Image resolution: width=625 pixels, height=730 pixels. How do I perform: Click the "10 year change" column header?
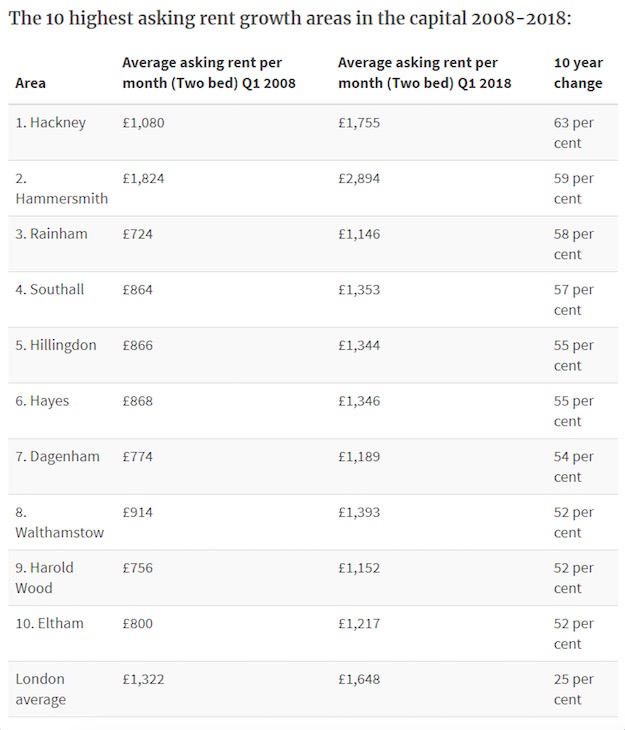click(578, 73)
